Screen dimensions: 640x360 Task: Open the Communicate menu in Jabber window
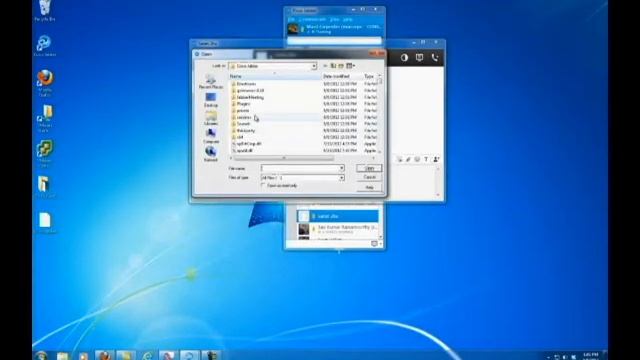pos(312,19)
